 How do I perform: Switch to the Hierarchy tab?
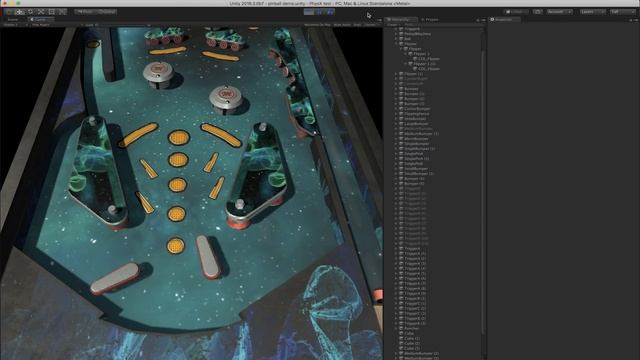pyautogui.click(x=401, y=19)
